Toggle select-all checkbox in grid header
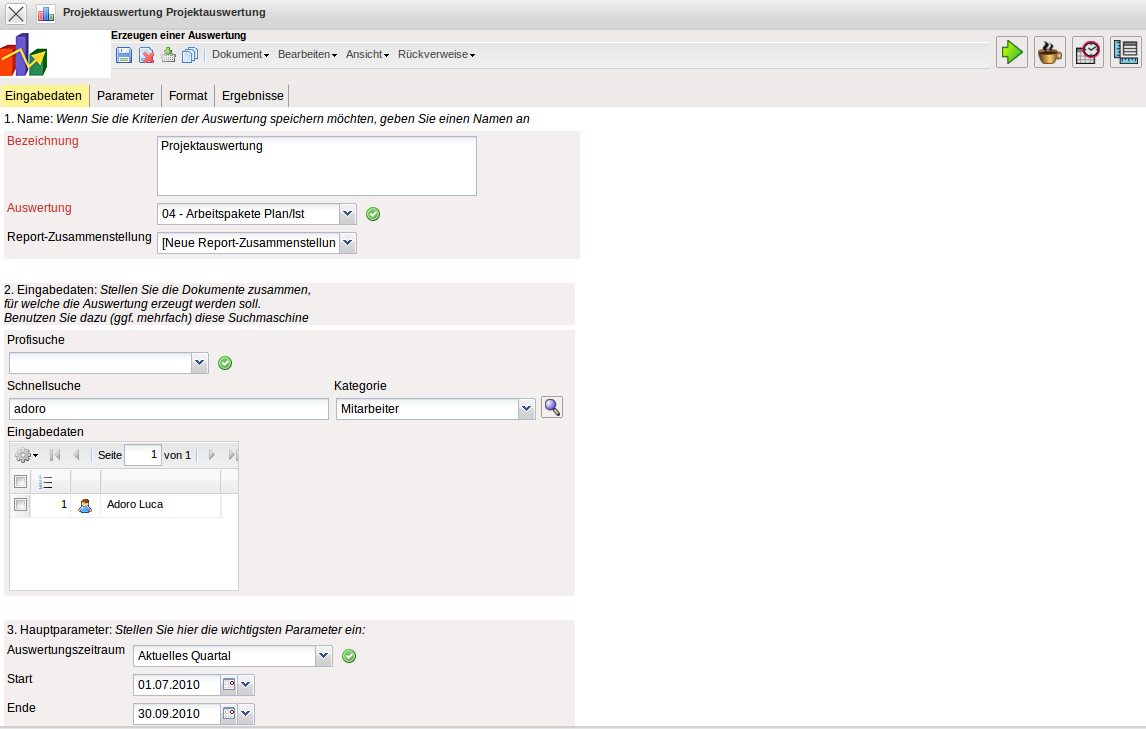Viewport: 1146px width, 729px height. pos(20,482)
